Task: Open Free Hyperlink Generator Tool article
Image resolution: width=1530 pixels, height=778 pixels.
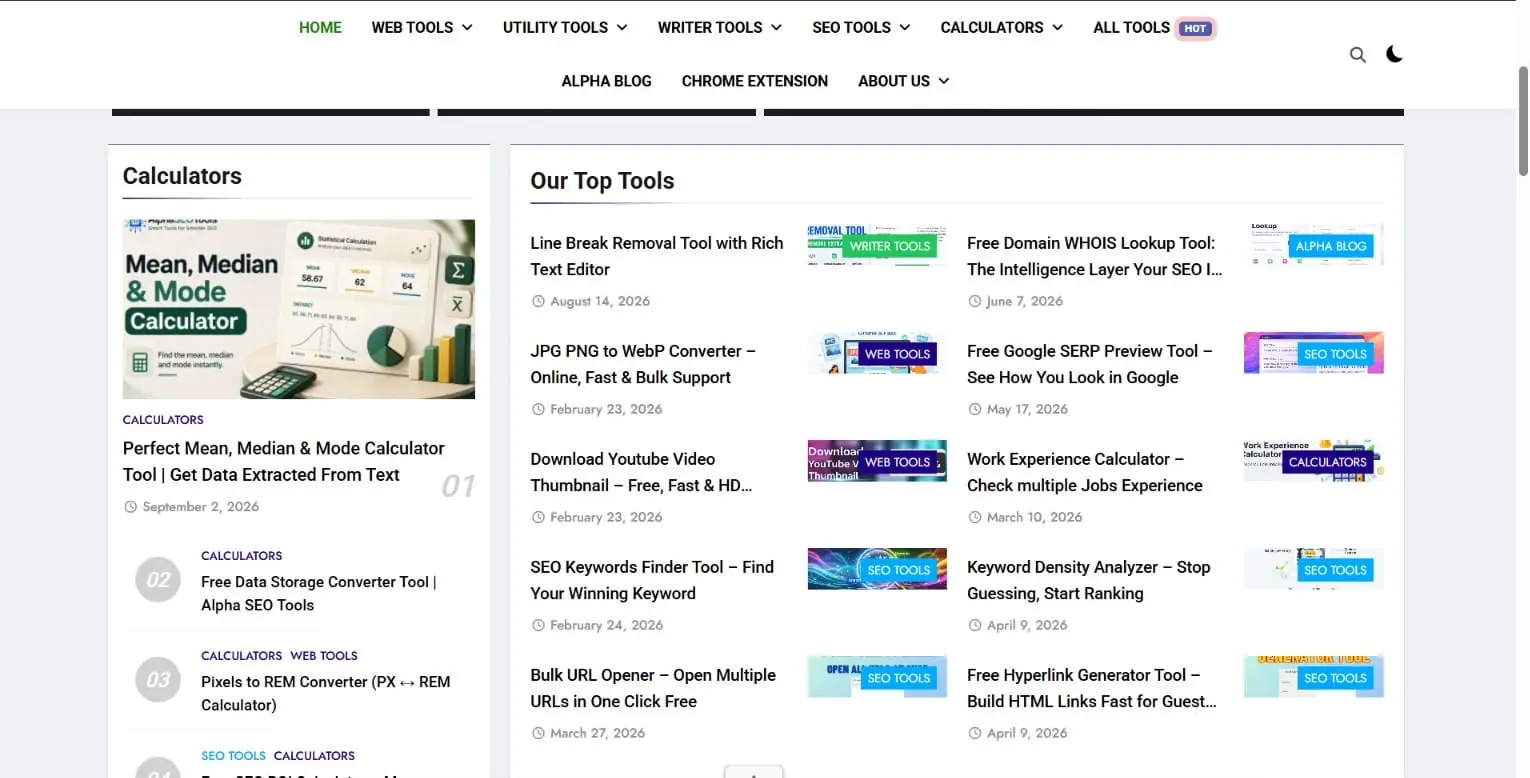Action: [1092, 688]
